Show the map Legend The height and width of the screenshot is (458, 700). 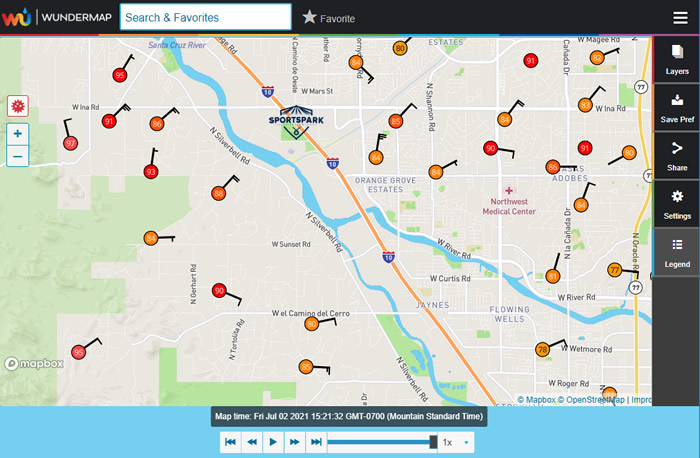677,252
